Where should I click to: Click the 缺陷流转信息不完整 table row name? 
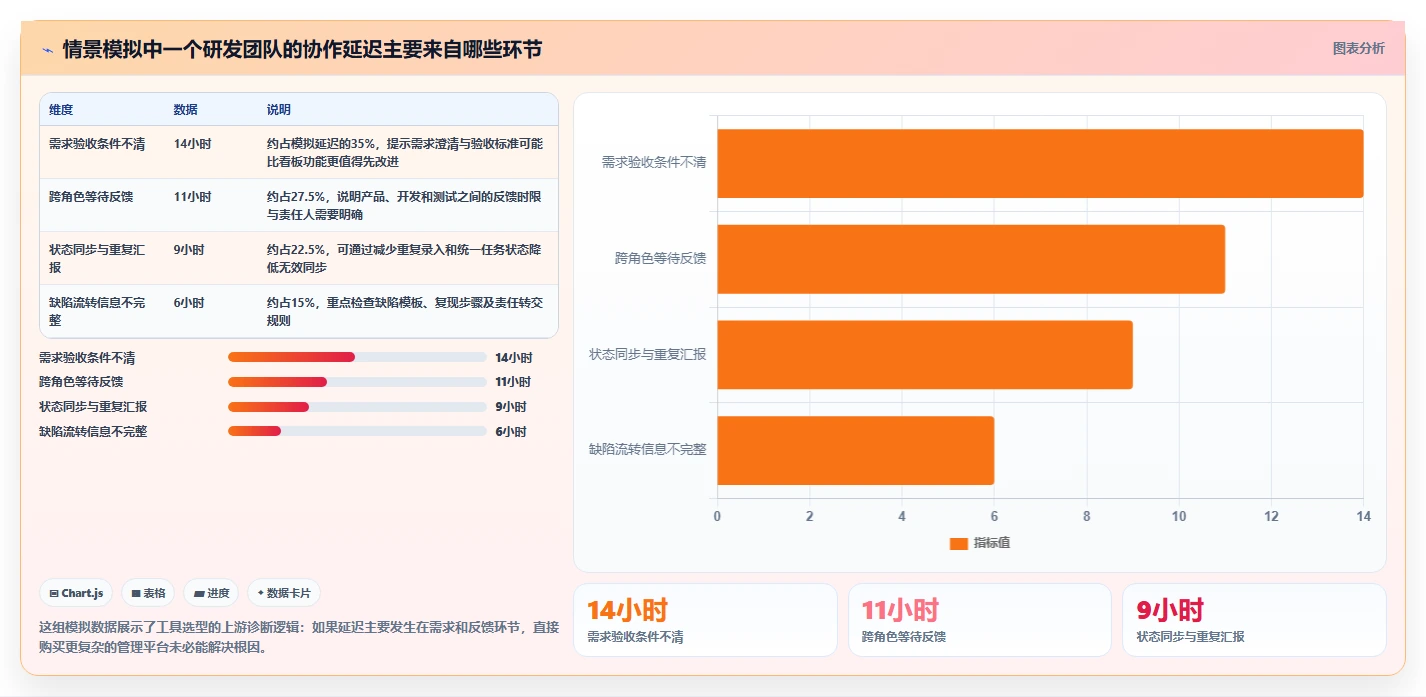[97, 311]
